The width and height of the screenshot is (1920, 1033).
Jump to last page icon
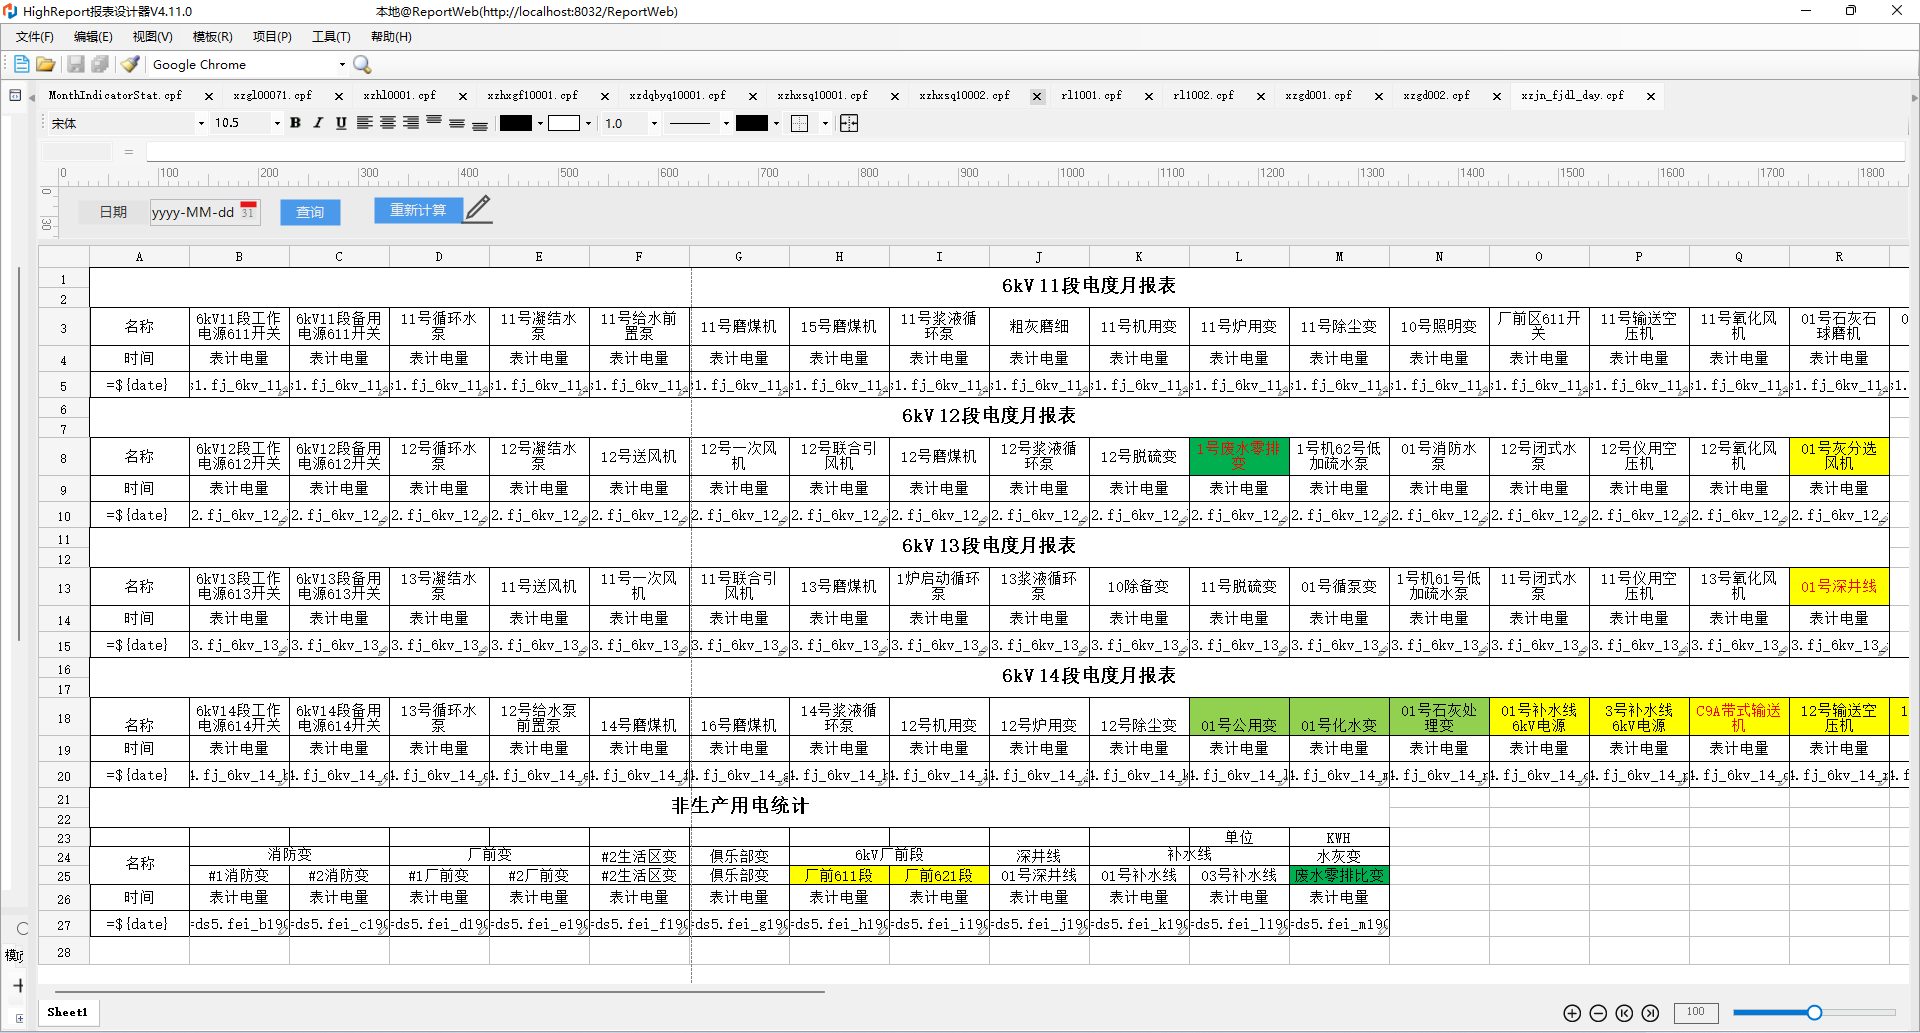1650,1013
